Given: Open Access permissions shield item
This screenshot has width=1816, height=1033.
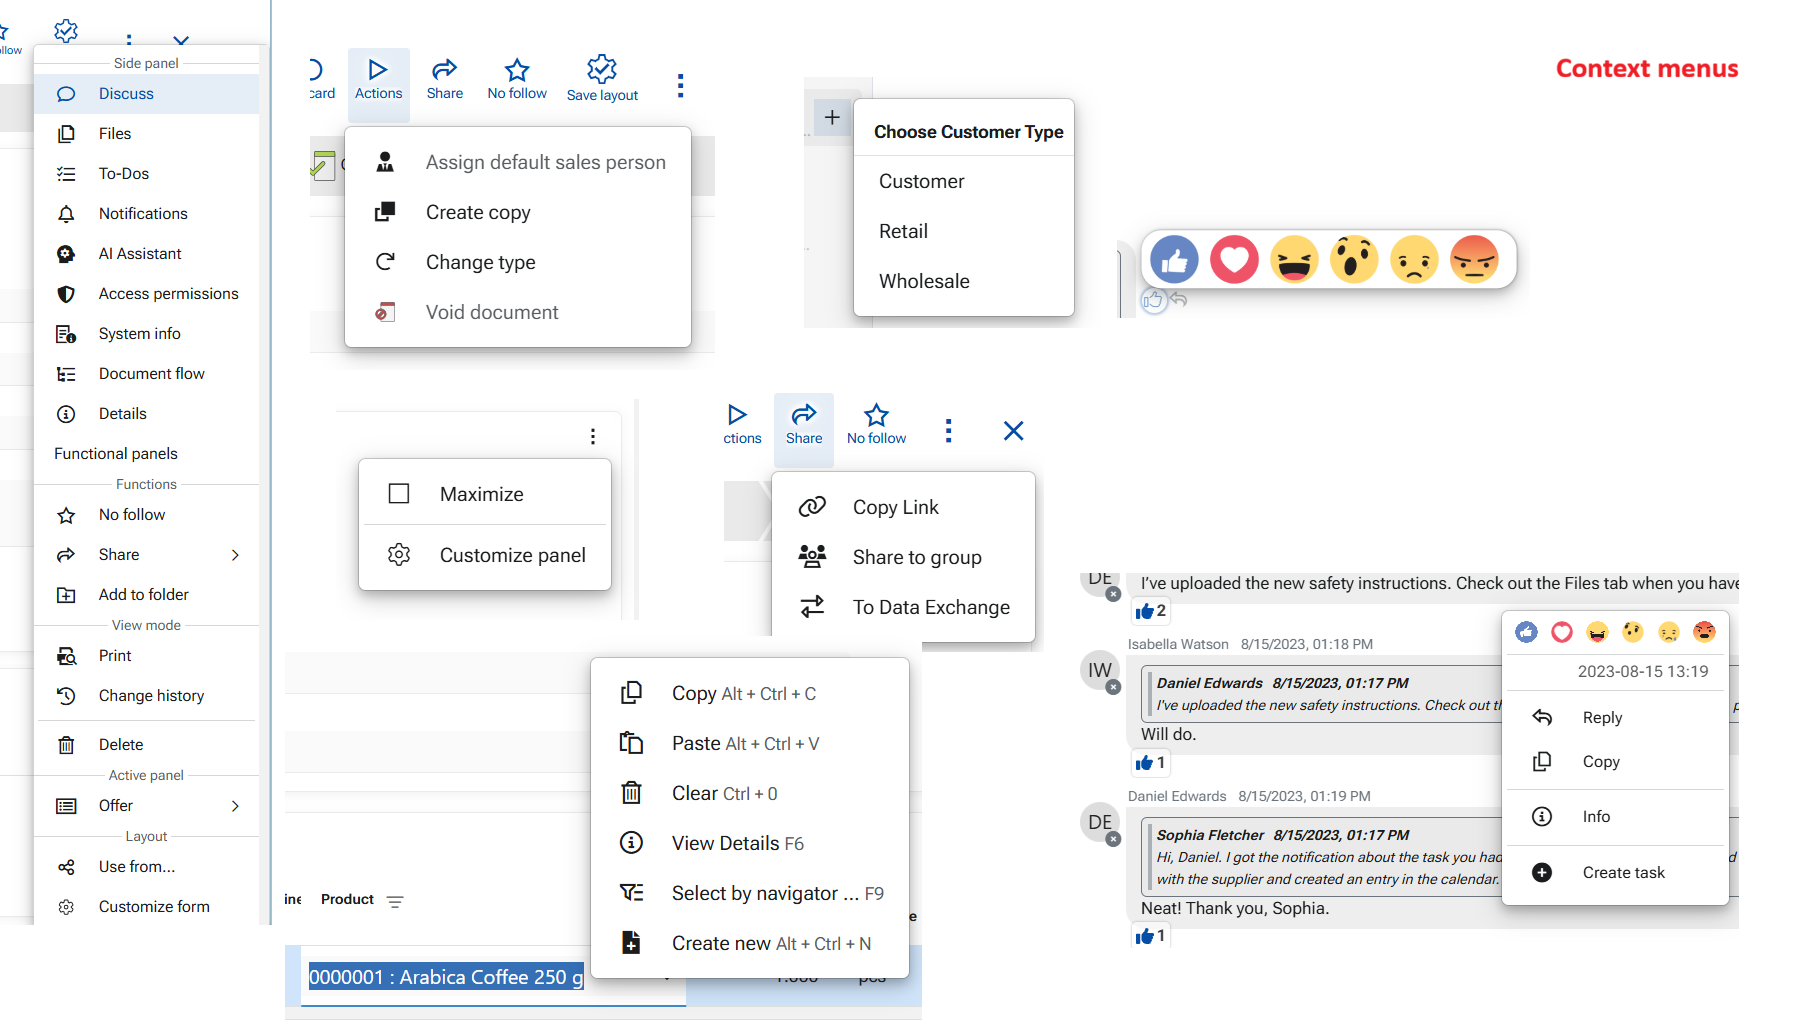Looking at the screenshot, I should coord(146,294).
